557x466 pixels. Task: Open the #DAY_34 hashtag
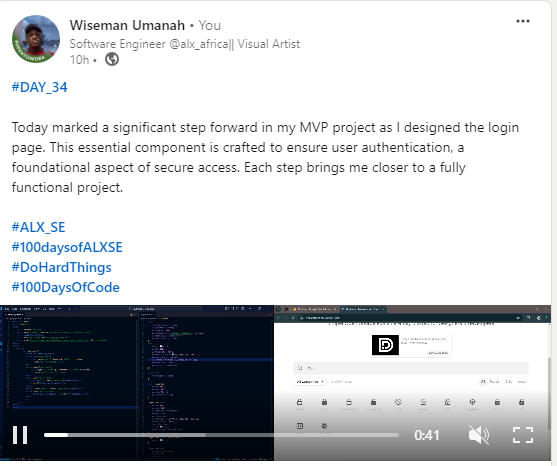[x=39, y=87]
